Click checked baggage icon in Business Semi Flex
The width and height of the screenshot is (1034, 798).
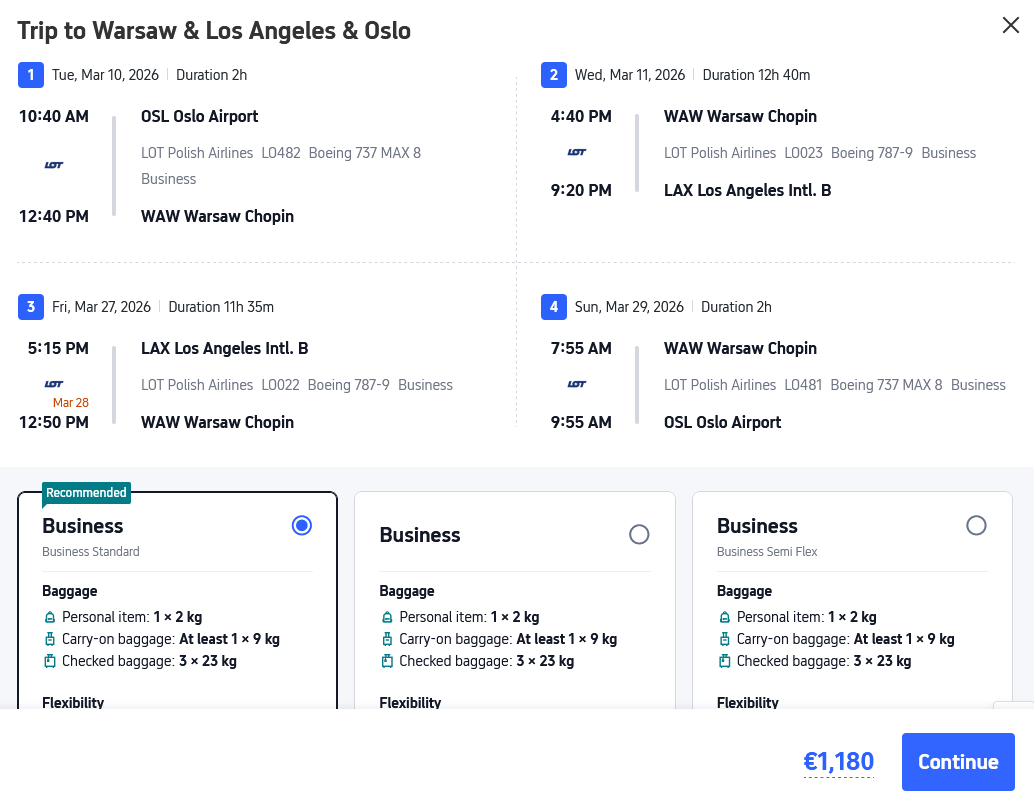pyautogui.click(x=725, y=661)
